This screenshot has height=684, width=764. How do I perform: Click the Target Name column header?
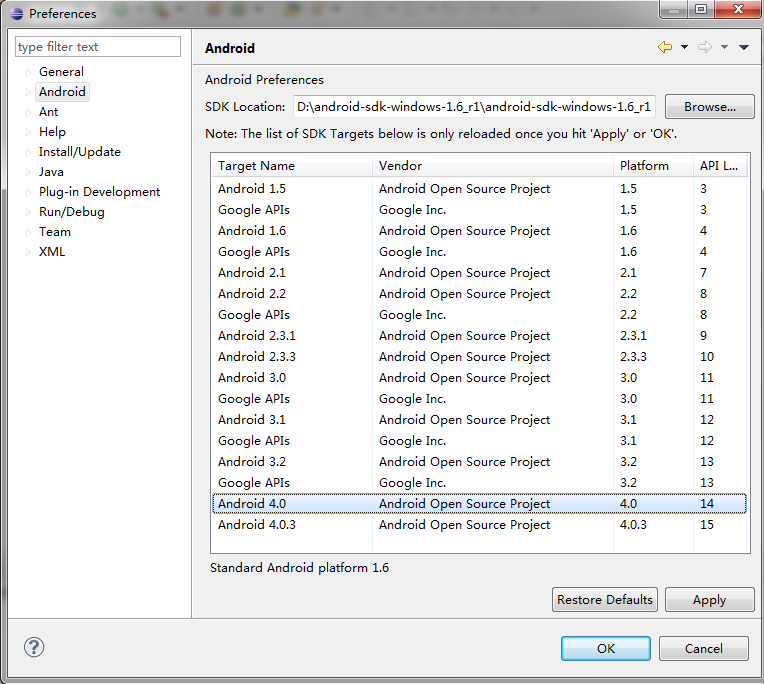tap(292, 166)
